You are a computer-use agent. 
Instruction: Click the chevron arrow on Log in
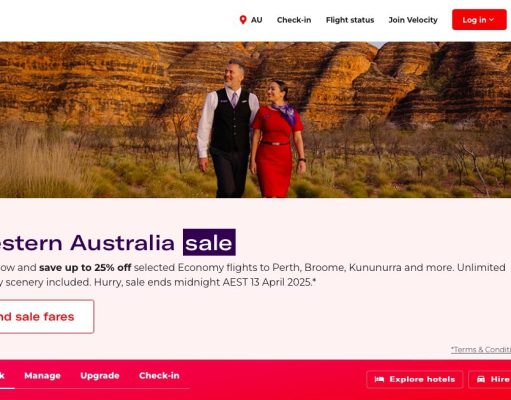coord(491,20)
